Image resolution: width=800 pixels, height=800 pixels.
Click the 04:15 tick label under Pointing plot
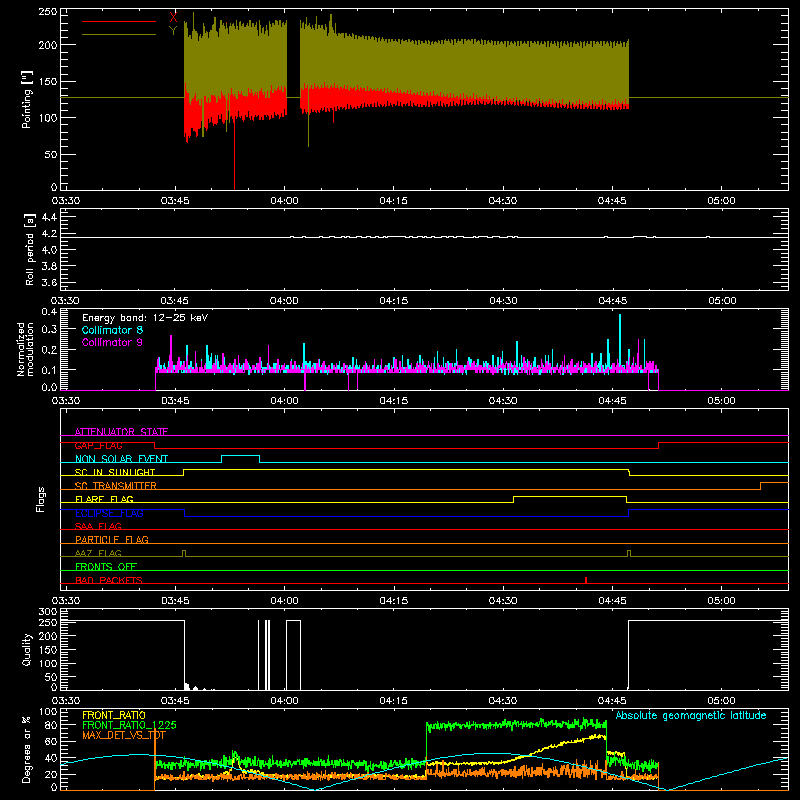(393, 201)
